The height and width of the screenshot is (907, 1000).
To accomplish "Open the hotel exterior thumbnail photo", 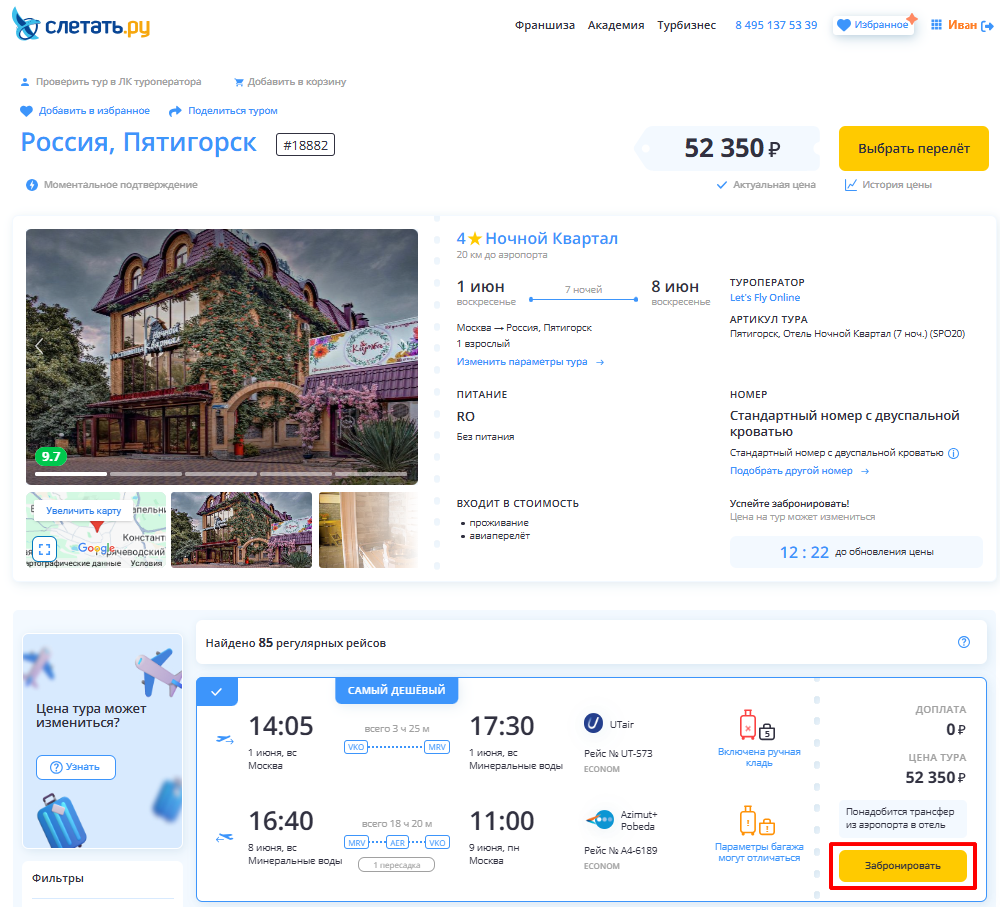I will tap(241, 529).
